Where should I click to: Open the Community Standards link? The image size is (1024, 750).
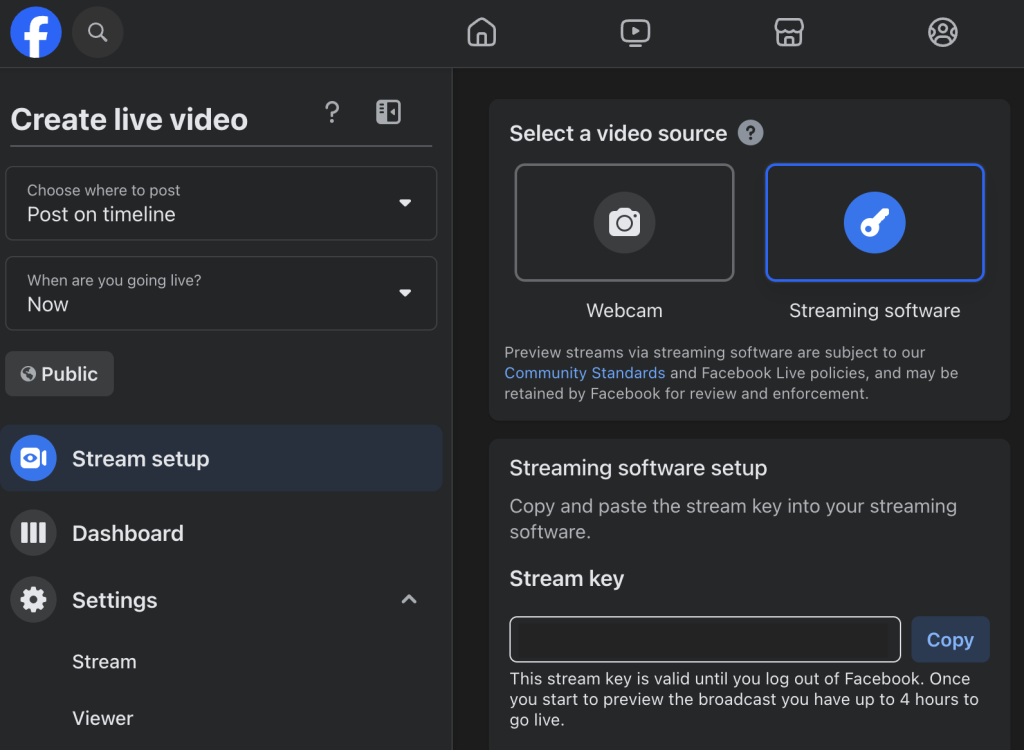584,372
